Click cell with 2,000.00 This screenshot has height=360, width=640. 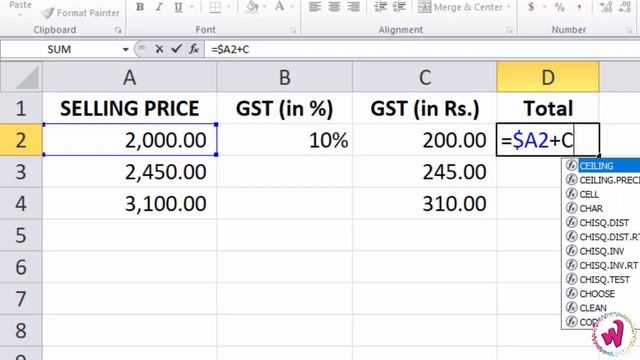tap(130, 140)
